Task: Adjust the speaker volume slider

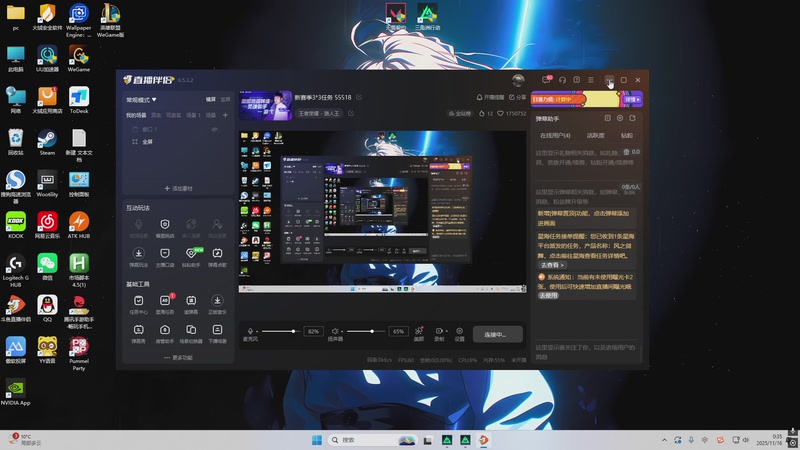Action: pos(364,331)
